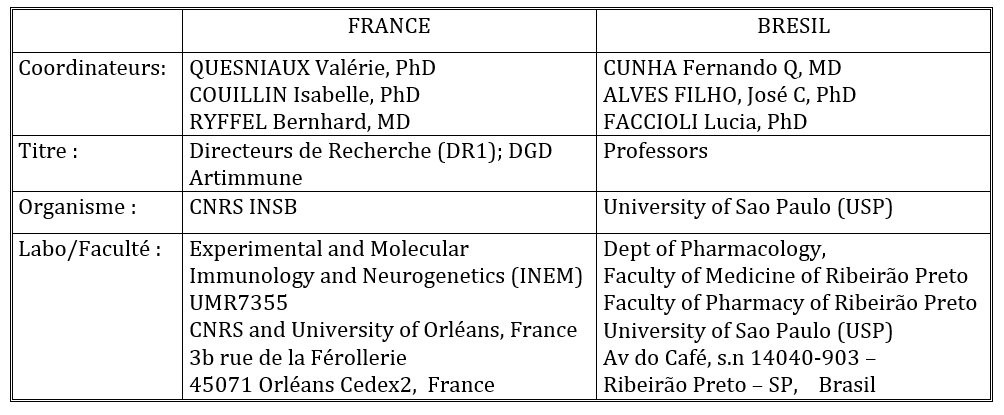Click the Professors cell

click(x=656, y=151)
